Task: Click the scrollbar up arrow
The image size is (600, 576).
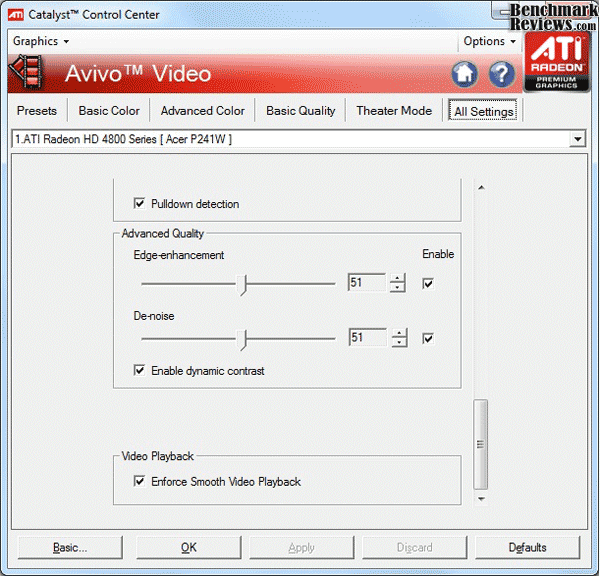Action: point(481,187)
